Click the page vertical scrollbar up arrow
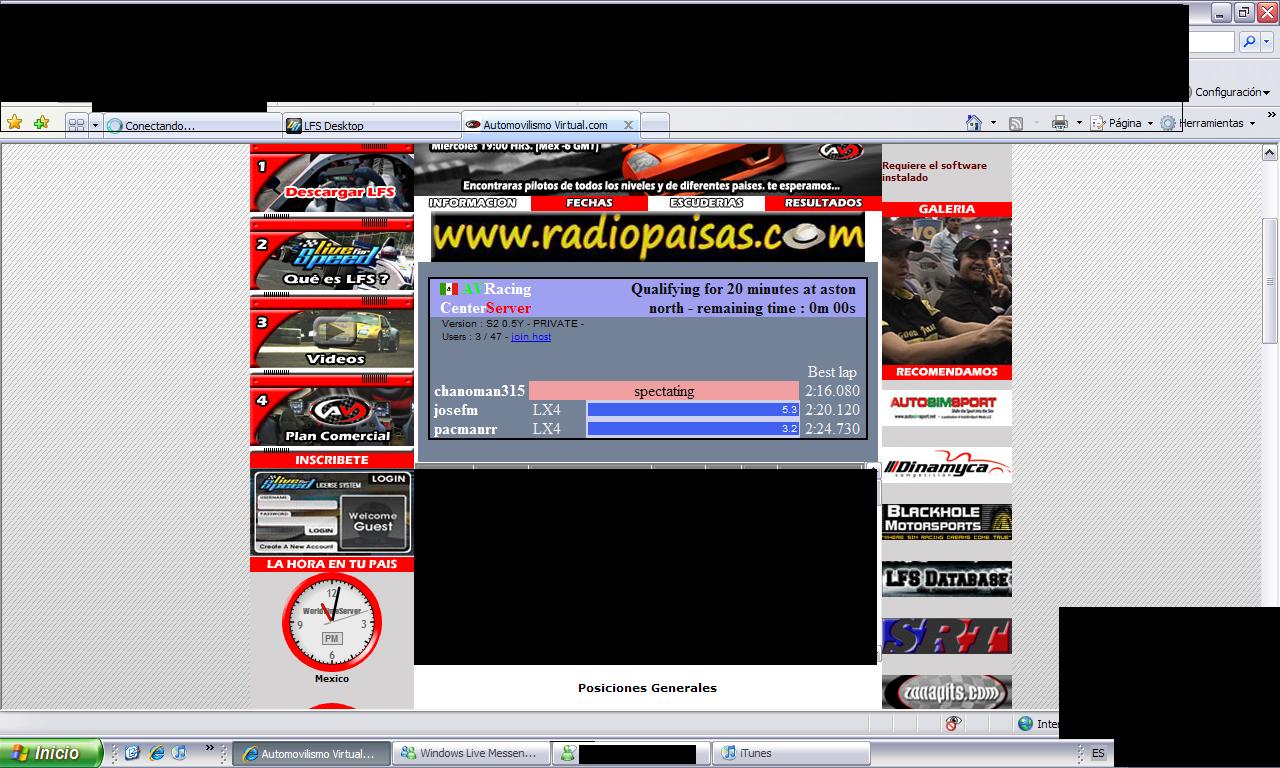 click(1270, 153)
